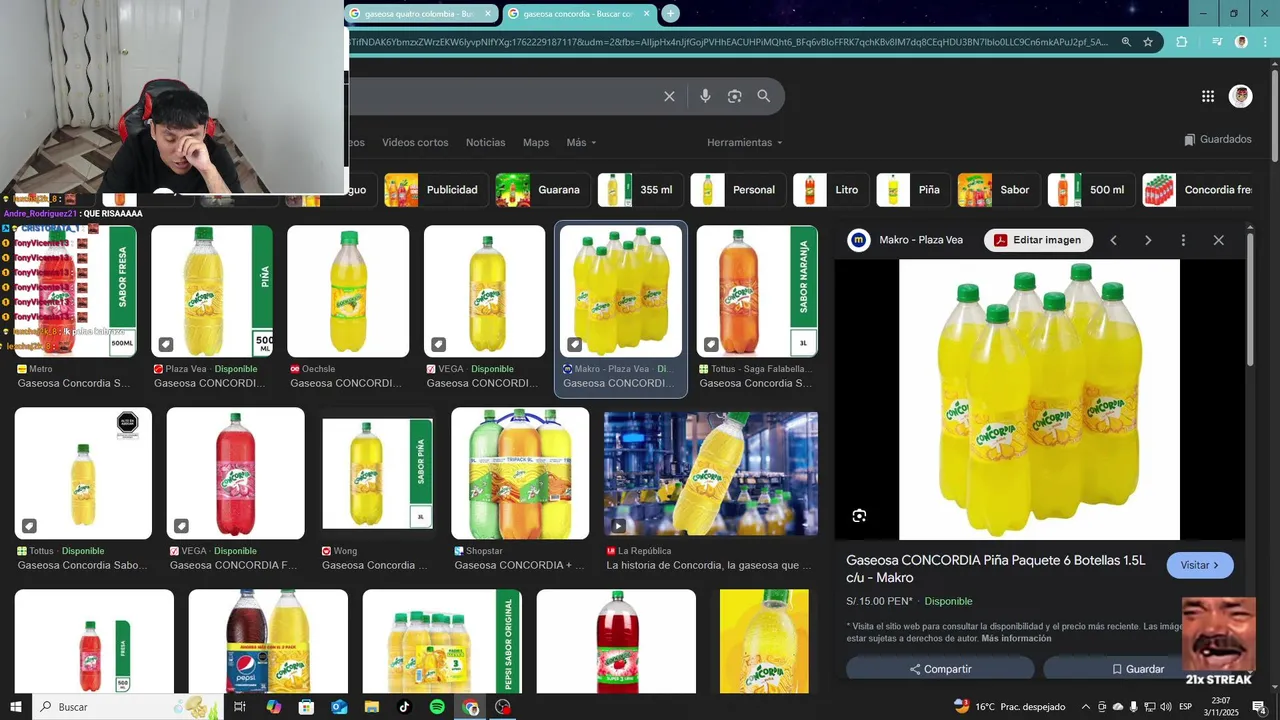Open the Chrome profile picture
Screen dimensions: 1280x720
click(1241, 42)
